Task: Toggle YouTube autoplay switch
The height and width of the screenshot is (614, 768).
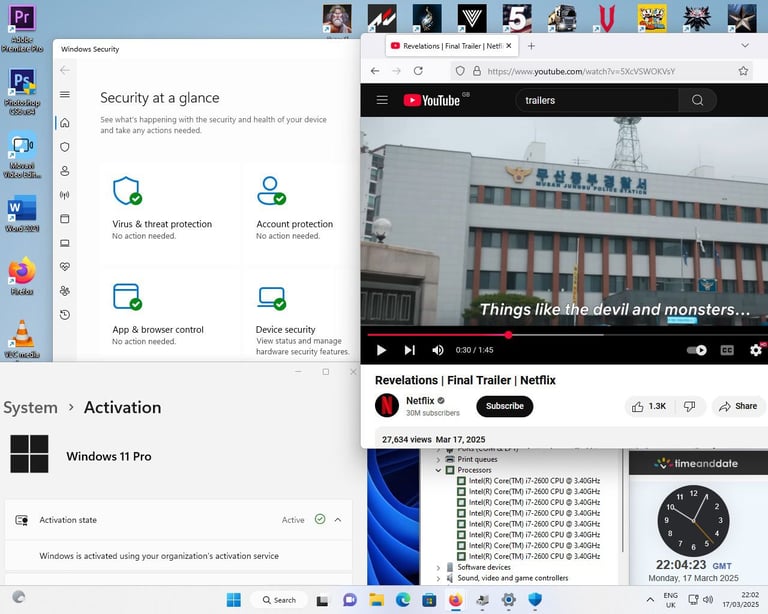Action: (696, 350)
